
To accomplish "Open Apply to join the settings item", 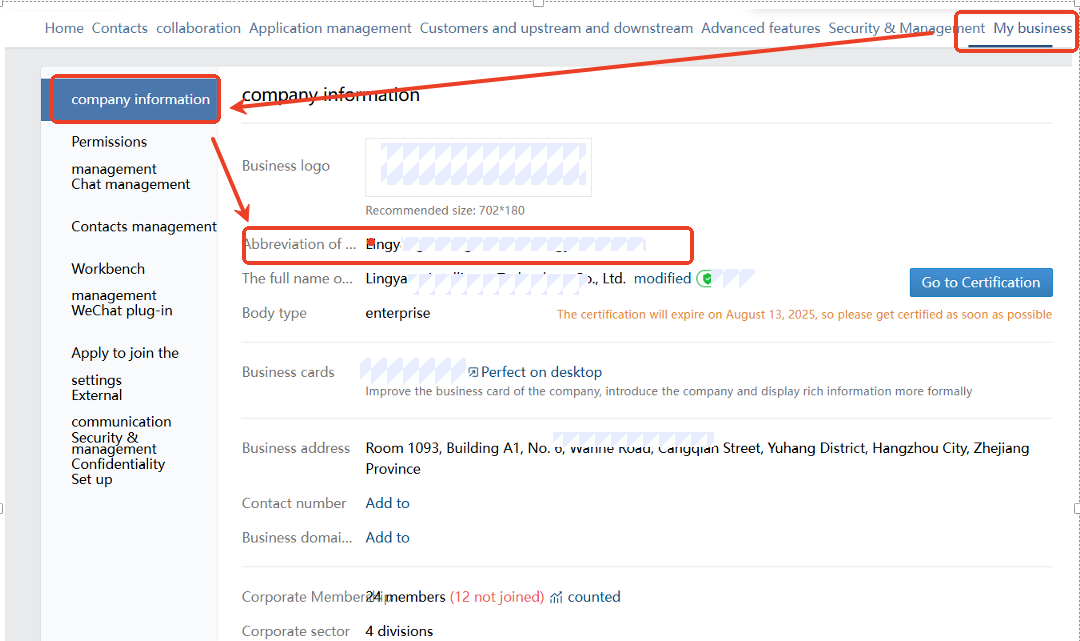I will coord(125,366).
